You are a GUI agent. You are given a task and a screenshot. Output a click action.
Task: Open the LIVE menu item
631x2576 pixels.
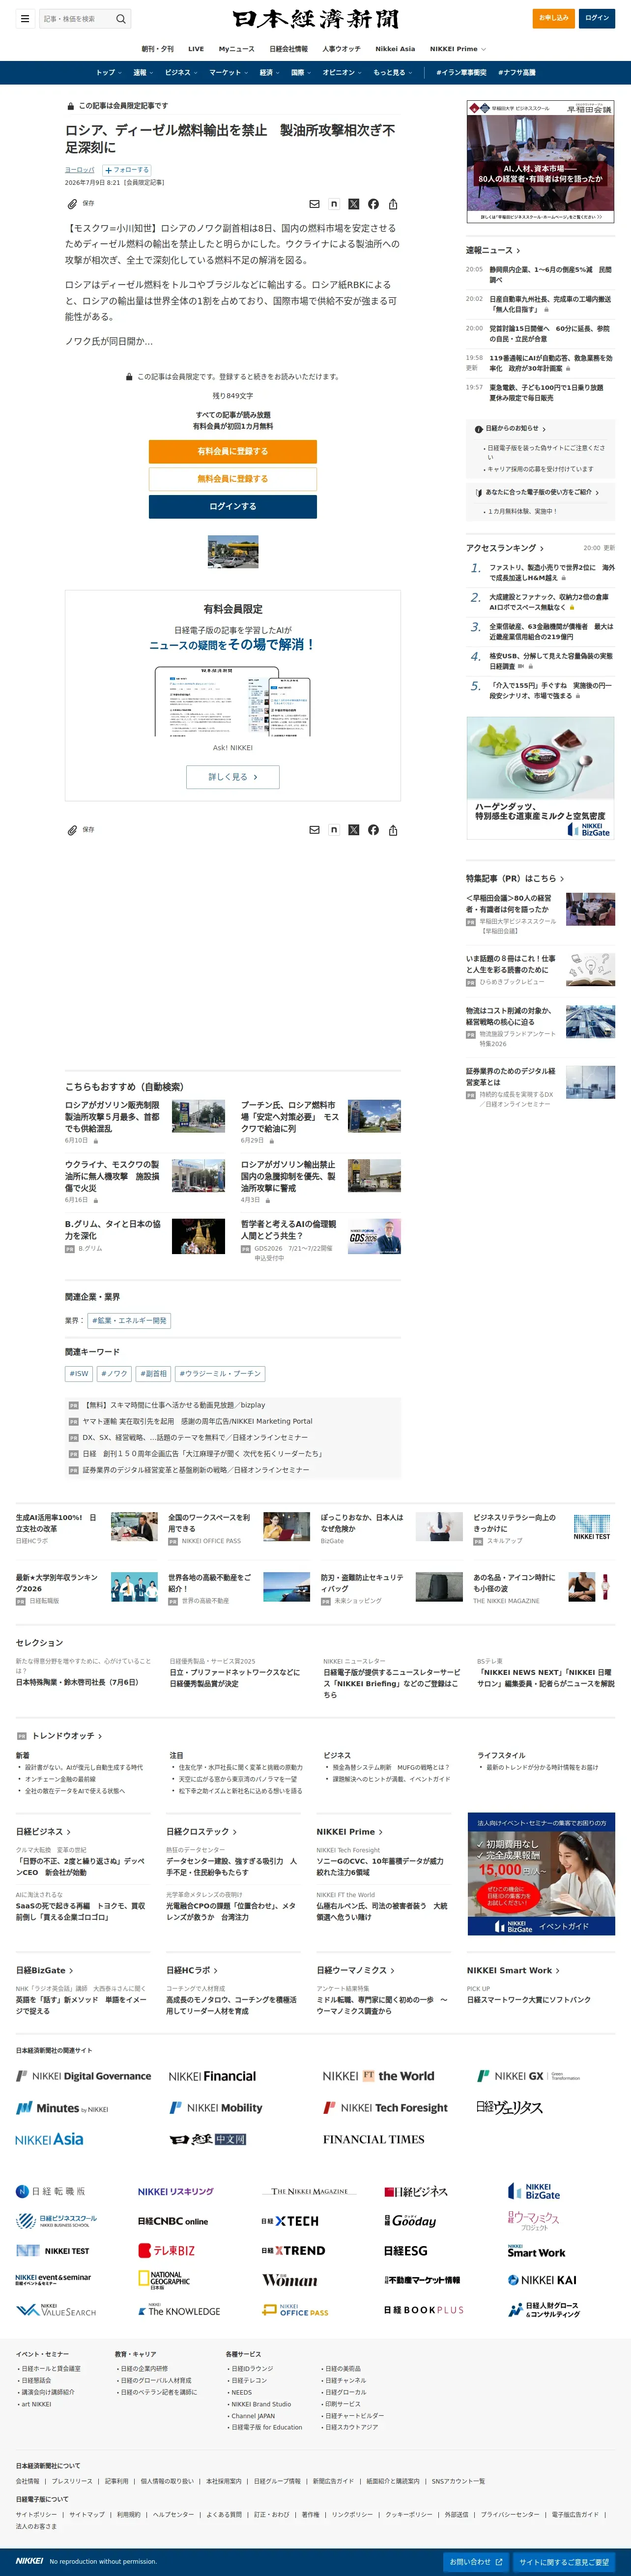(x=196, y=49)
